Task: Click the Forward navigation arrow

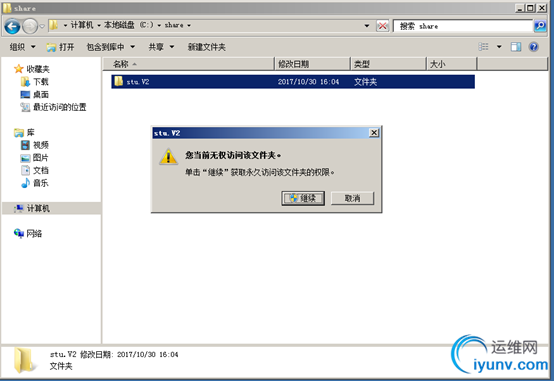Action: pos(30,26)
